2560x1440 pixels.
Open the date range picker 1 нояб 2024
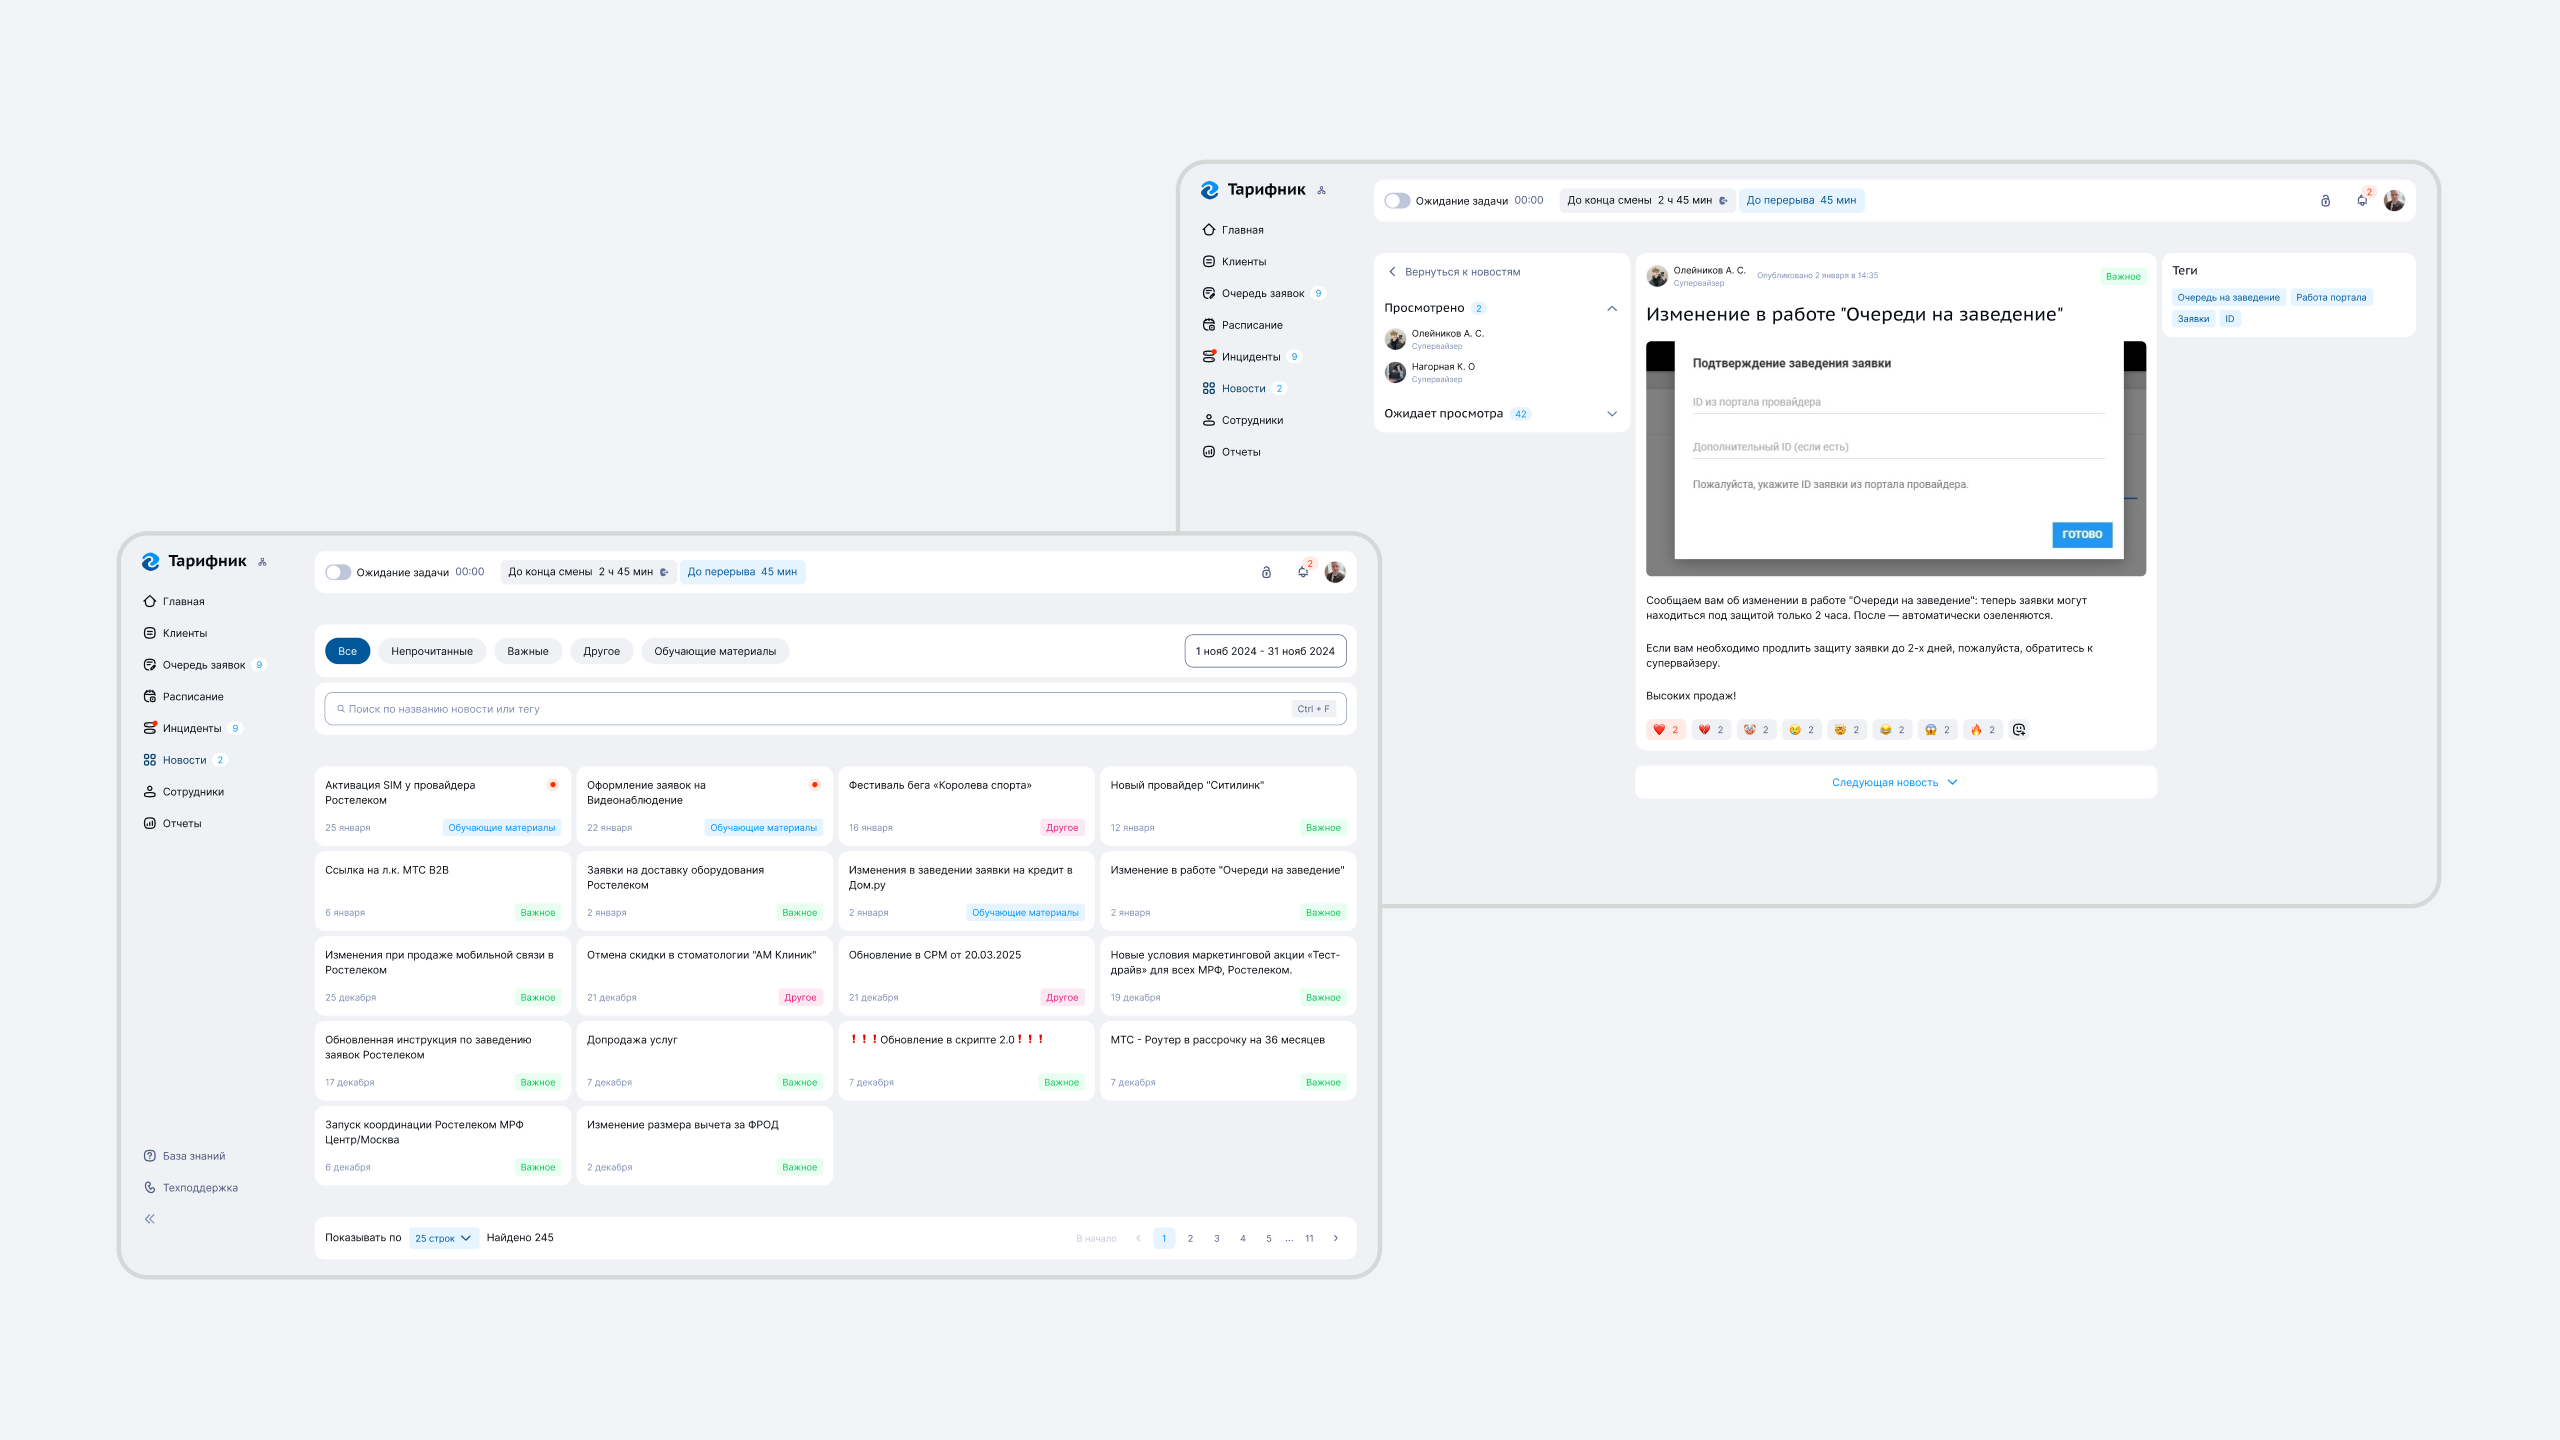tap(1265, 651)
